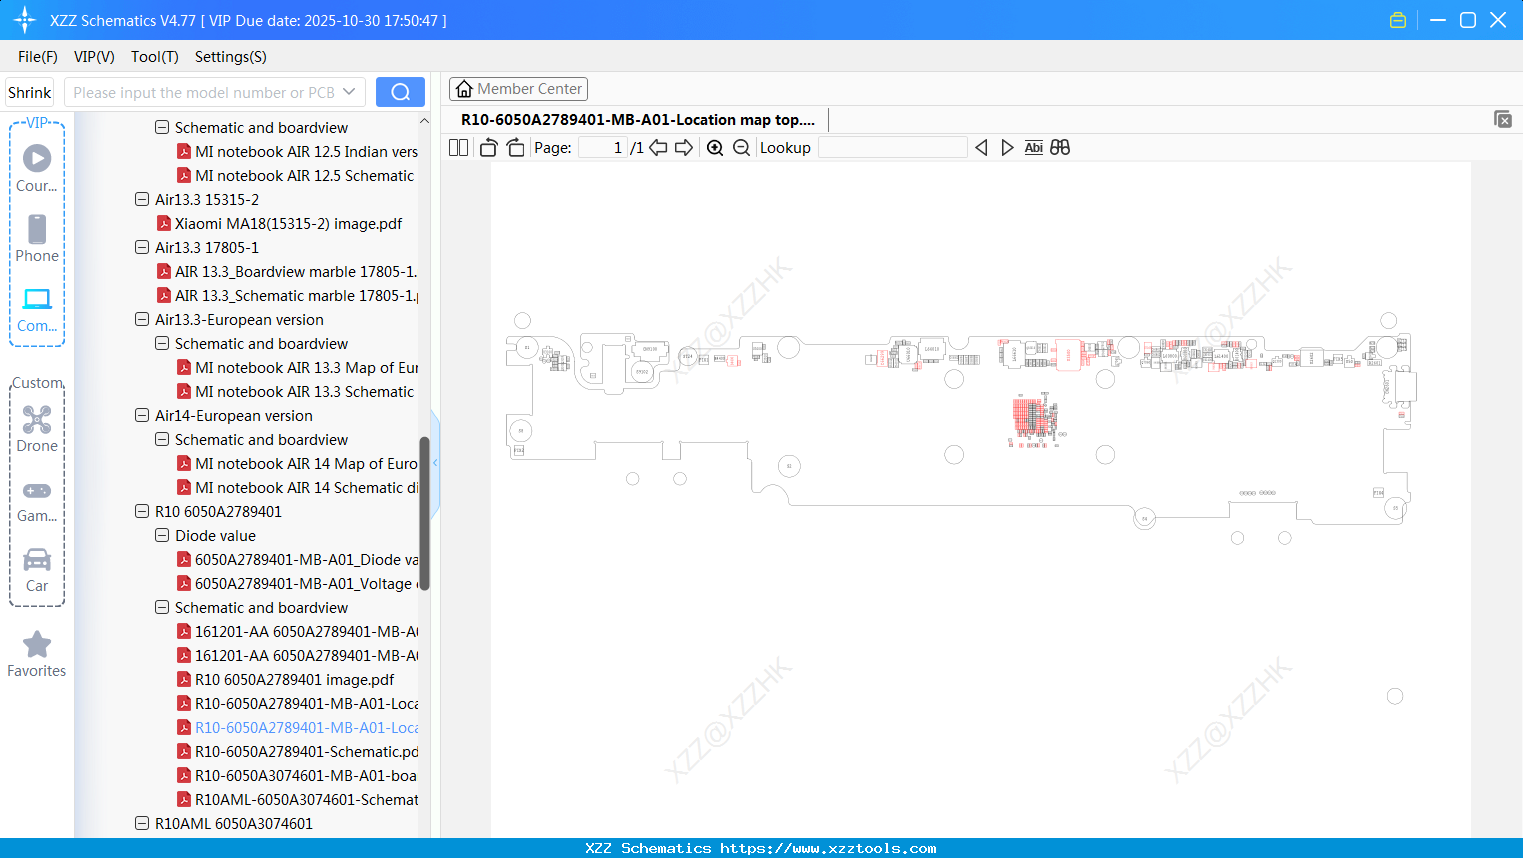Open the Phone category in sidebar
The width and height of the screenshot is (1523, 858).
point(37,238)
